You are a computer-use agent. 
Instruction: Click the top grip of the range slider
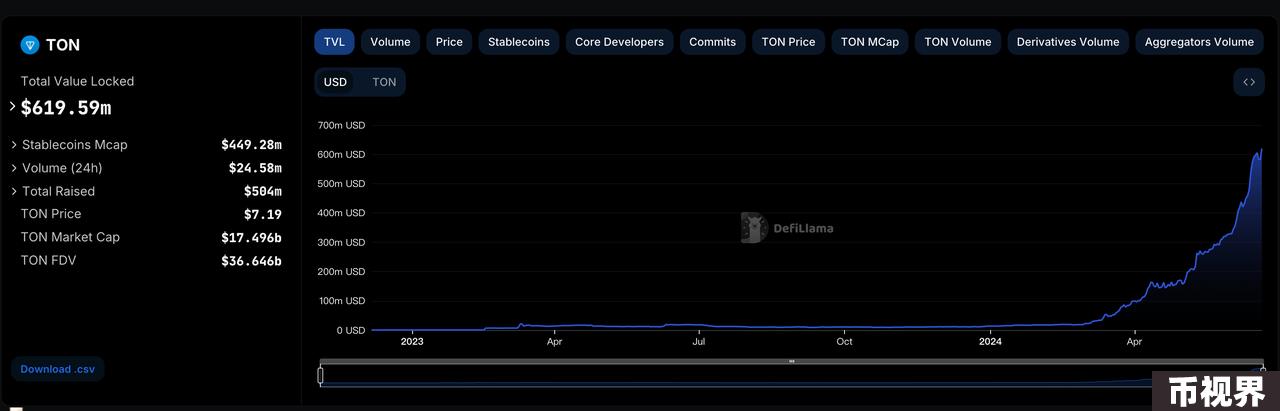(x=792, y=361)
